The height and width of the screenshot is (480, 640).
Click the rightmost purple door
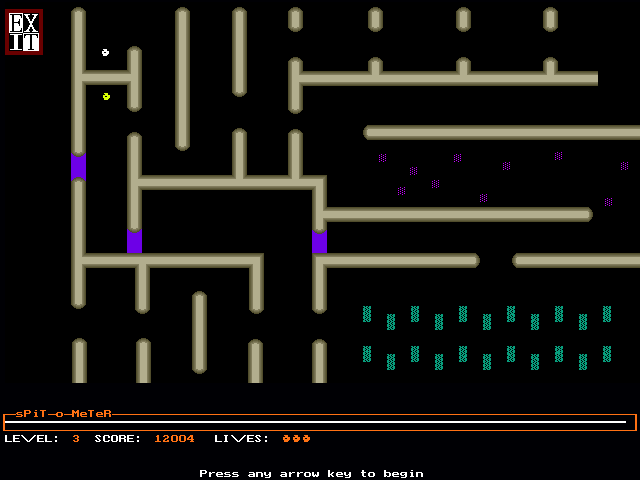coord(319,241)
